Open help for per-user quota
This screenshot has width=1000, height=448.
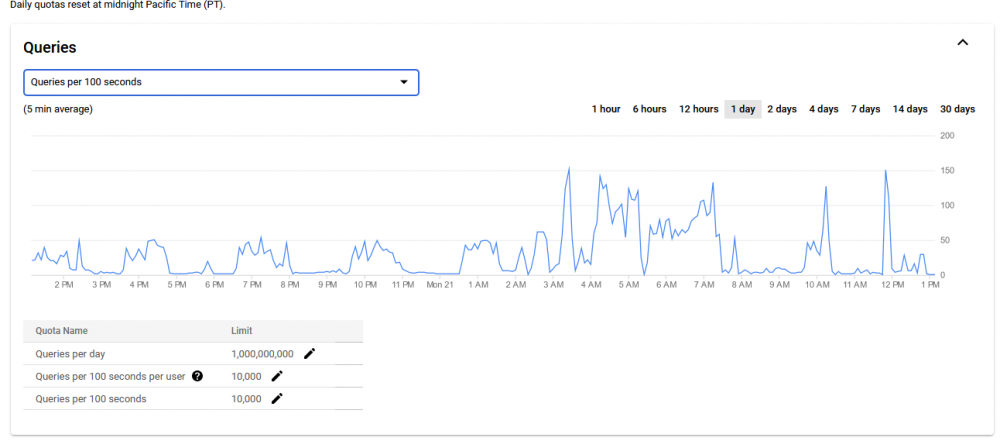tap(197, 376)
